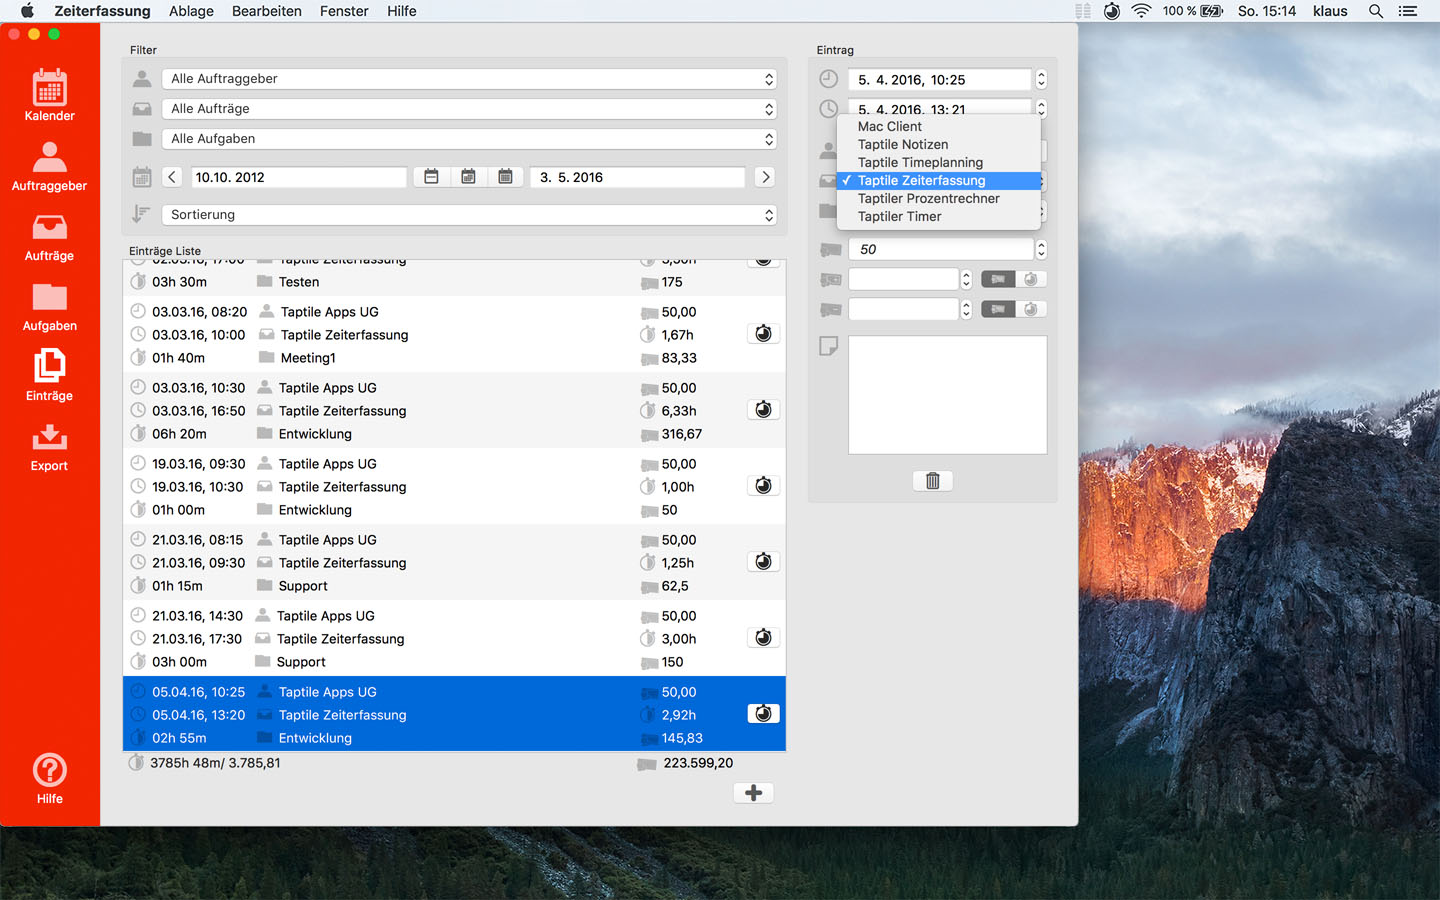
Task: Open the Zeiterfassung app menu
Action: [x=102, y=11]
